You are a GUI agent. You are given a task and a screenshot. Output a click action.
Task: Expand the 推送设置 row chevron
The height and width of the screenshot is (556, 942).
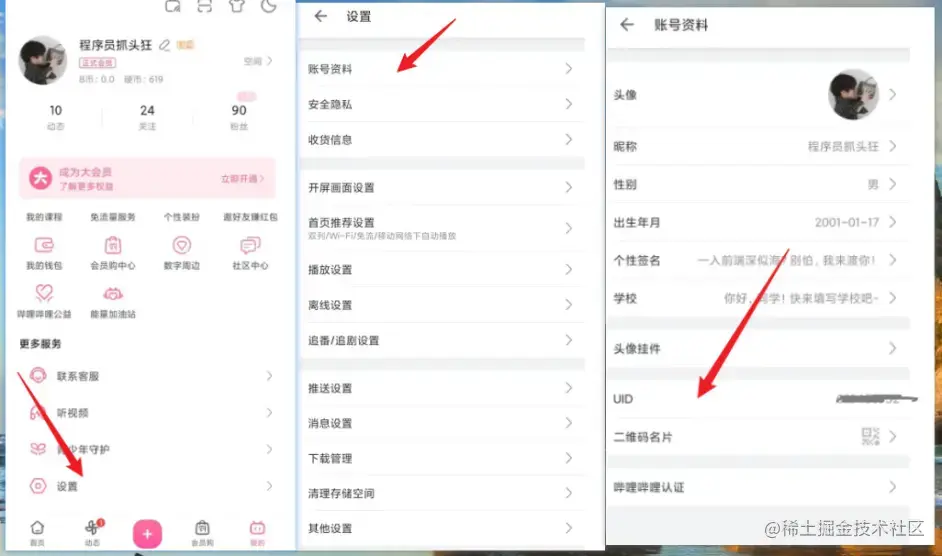click(x=568, y=388)
